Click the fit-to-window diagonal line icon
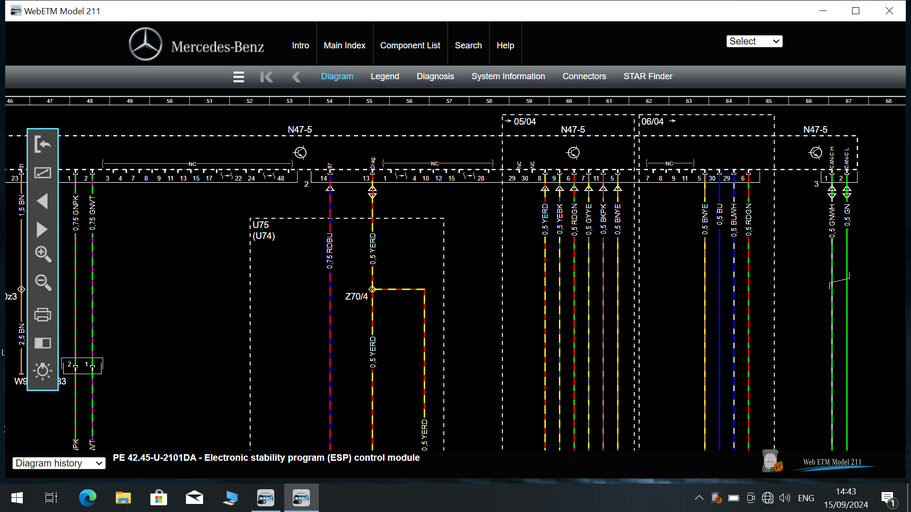This screenshot has height=512, width=911. (42, 173)
